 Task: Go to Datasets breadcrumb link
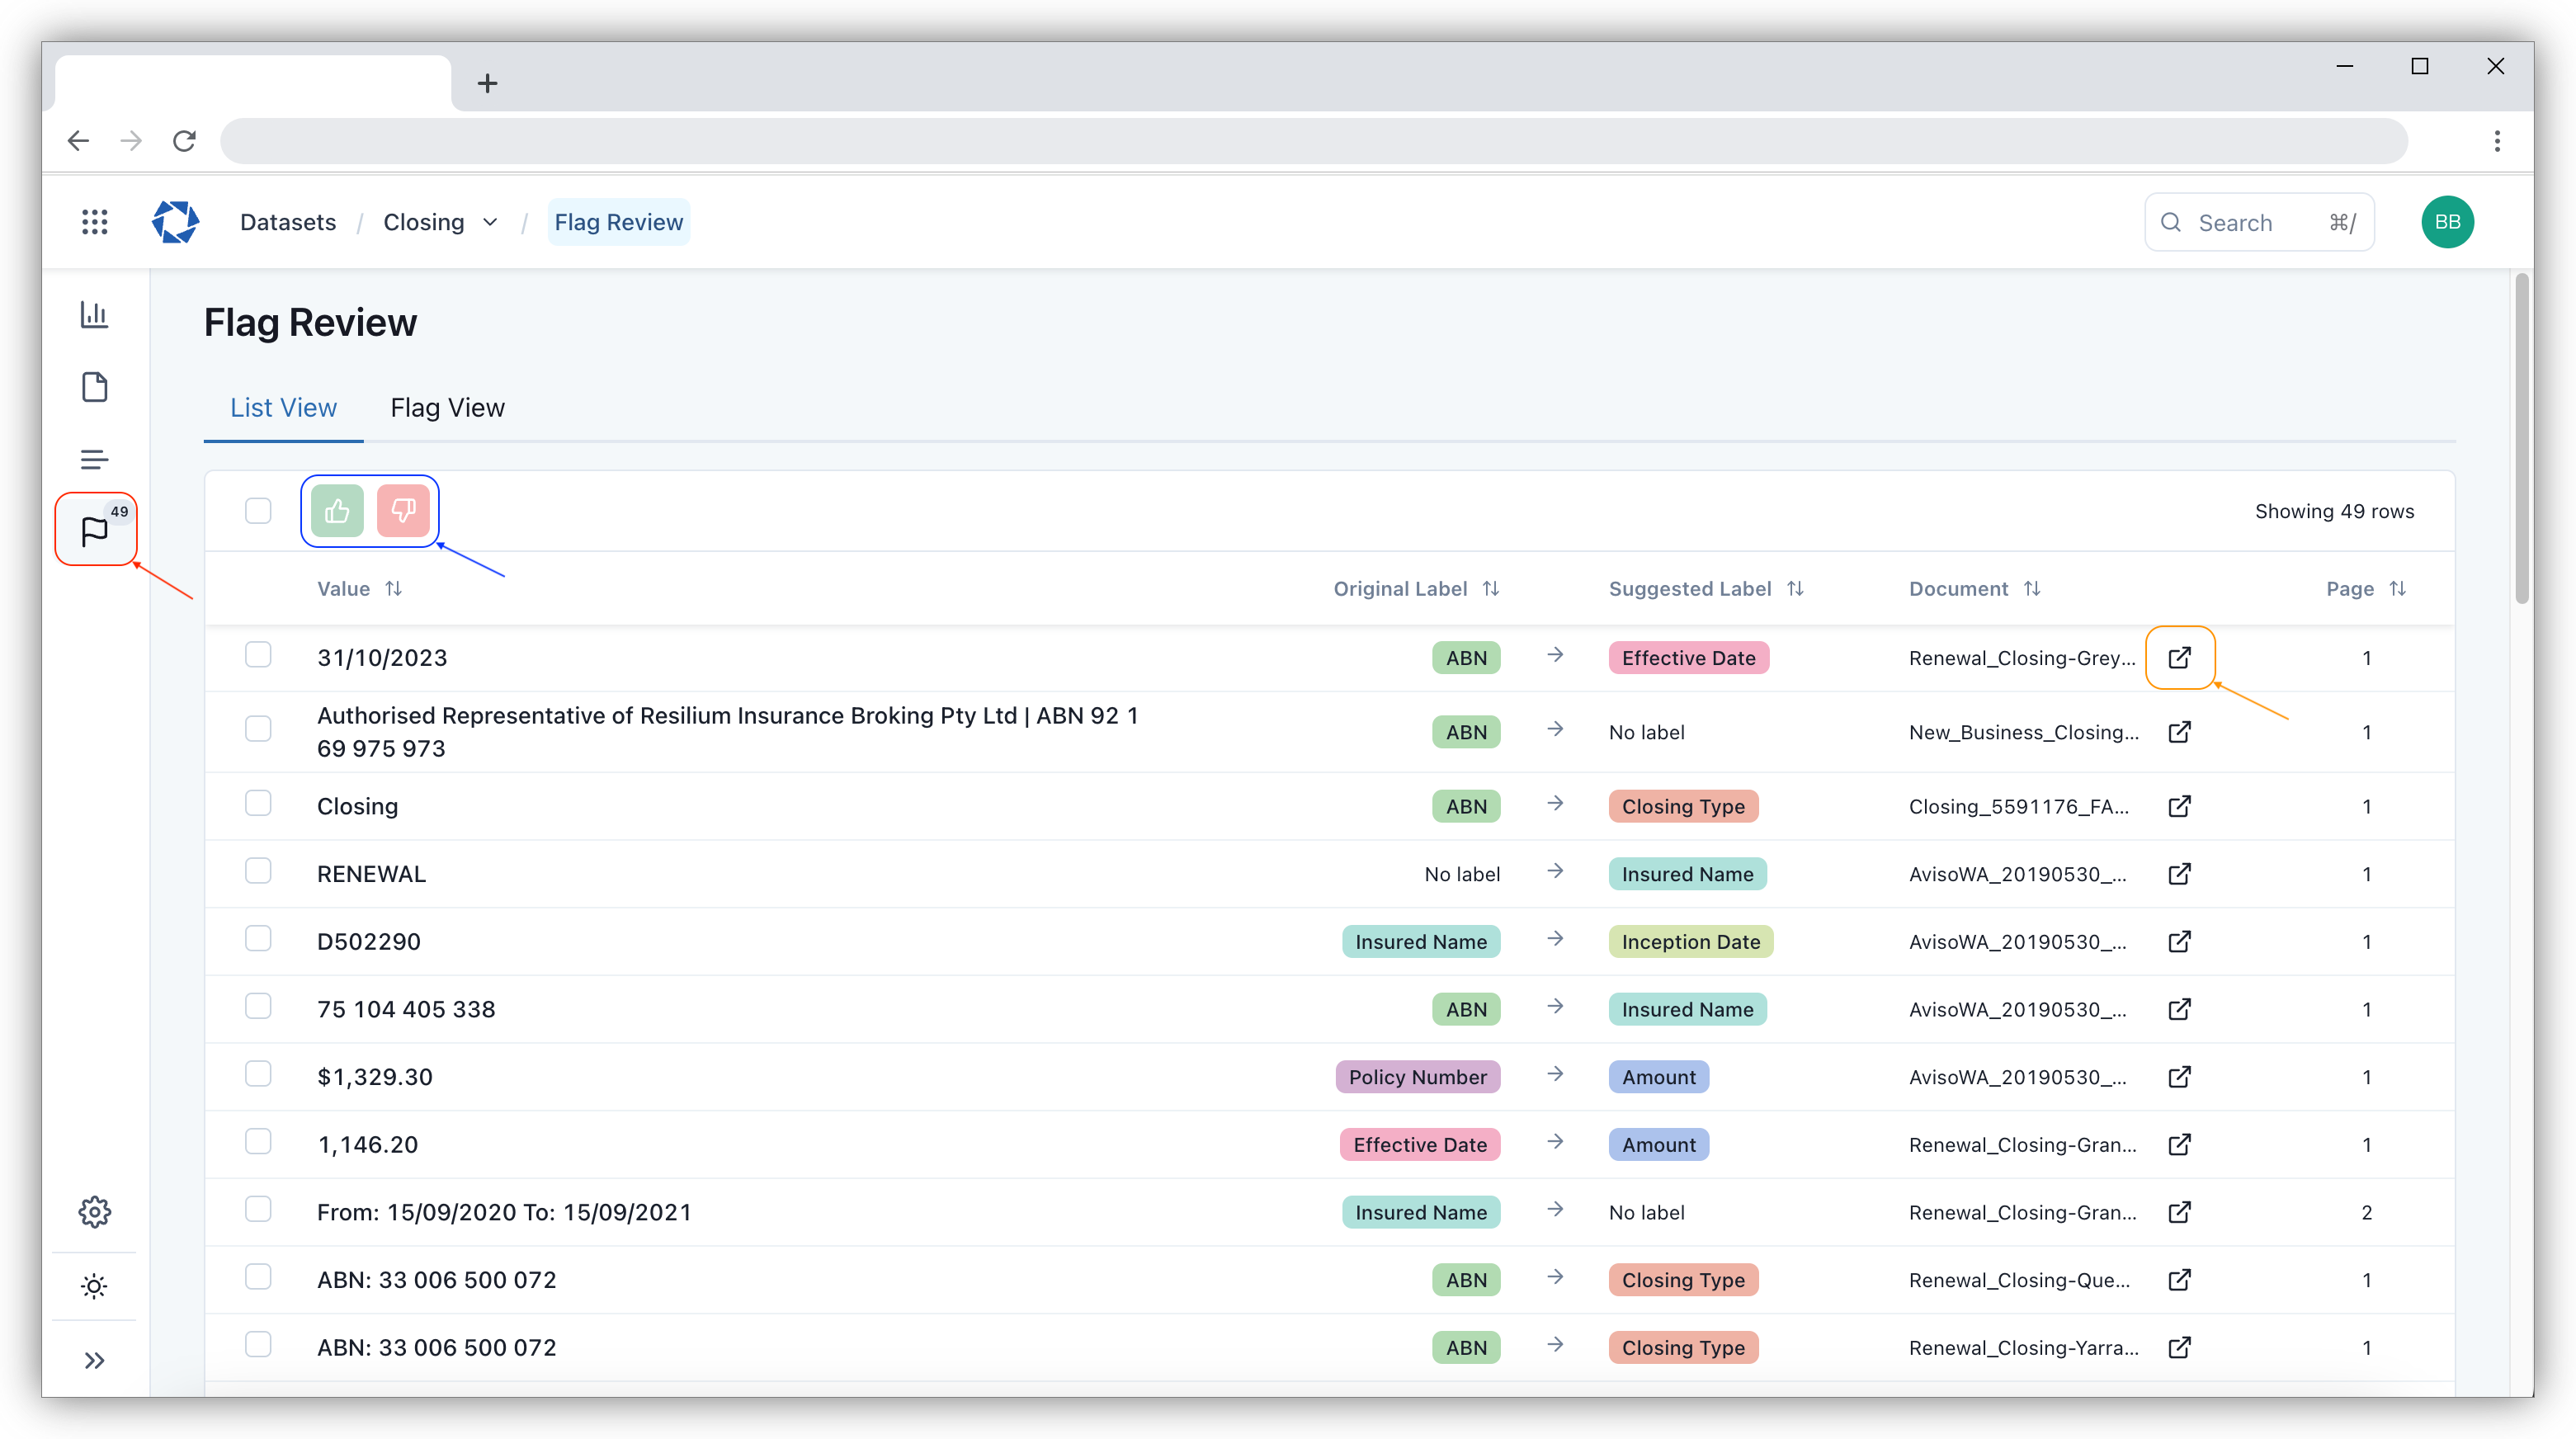(288, 222)
